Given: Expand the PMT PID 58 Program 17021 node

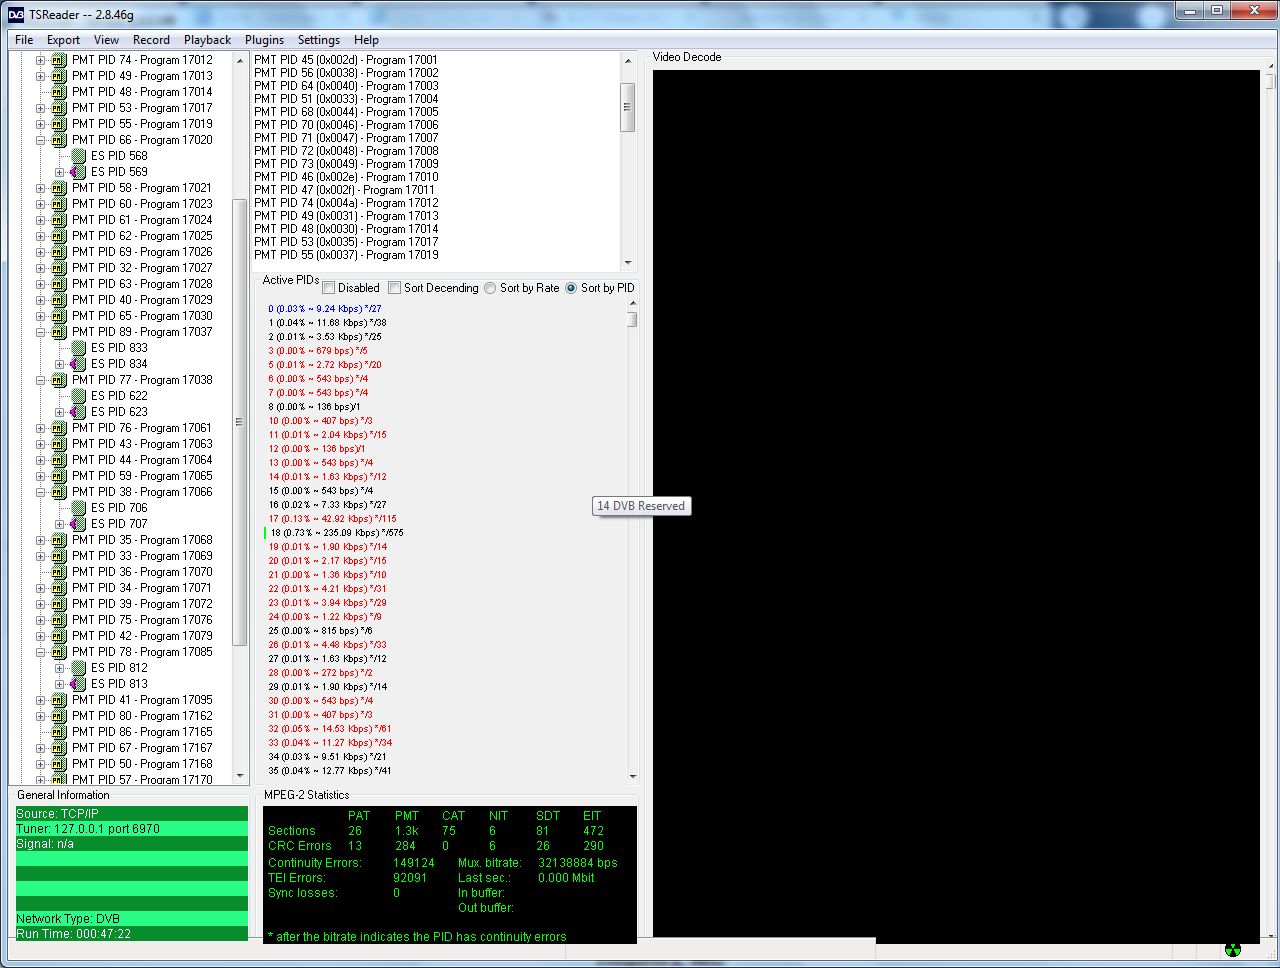Looking at the screenshot, I should [x=41, y=188].
